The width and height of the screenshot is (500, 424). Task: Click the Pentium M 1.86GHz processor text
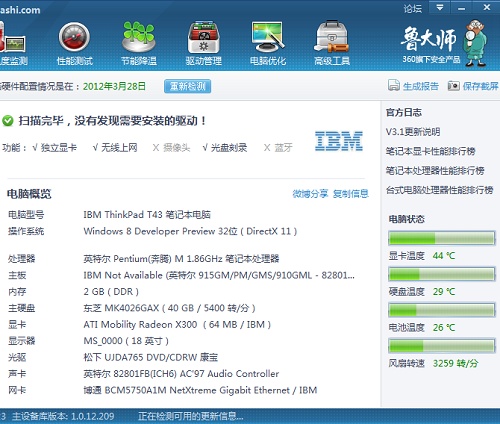coord(181,259)
